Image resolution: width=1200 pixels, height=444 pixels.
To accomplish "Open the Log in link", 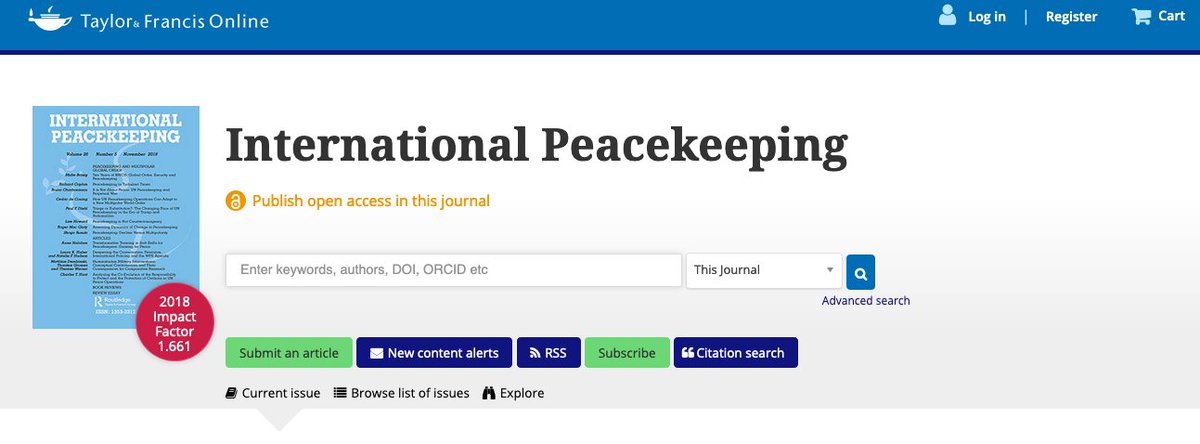I will [x=986, y=17].
